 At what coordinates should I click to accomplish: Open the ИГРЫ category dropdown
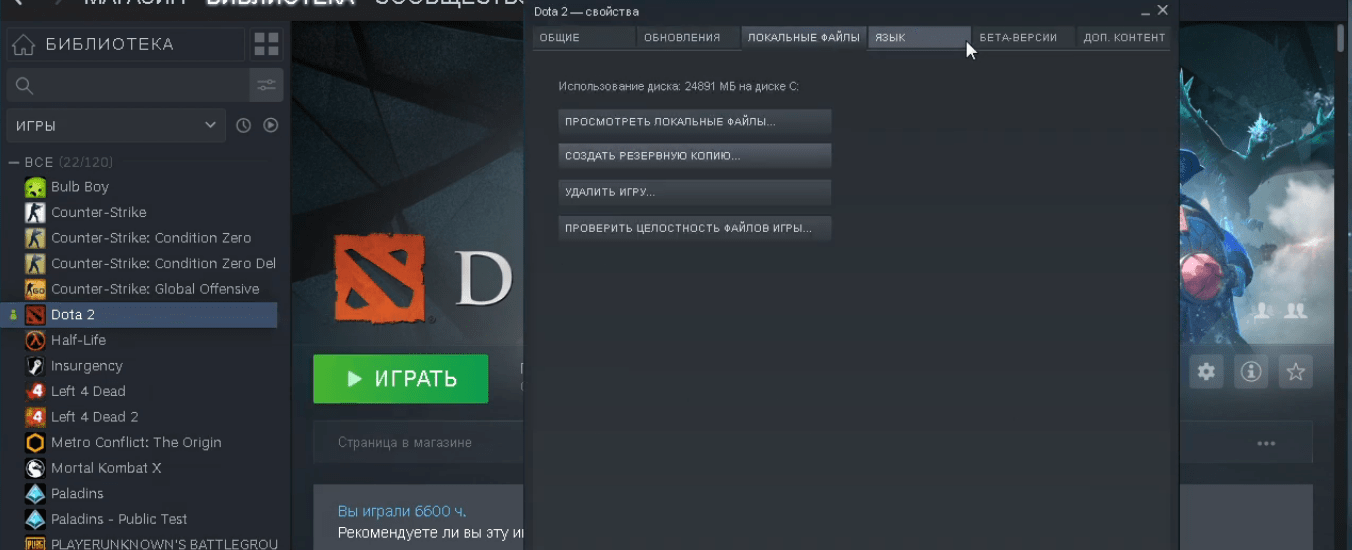[116, 125]
